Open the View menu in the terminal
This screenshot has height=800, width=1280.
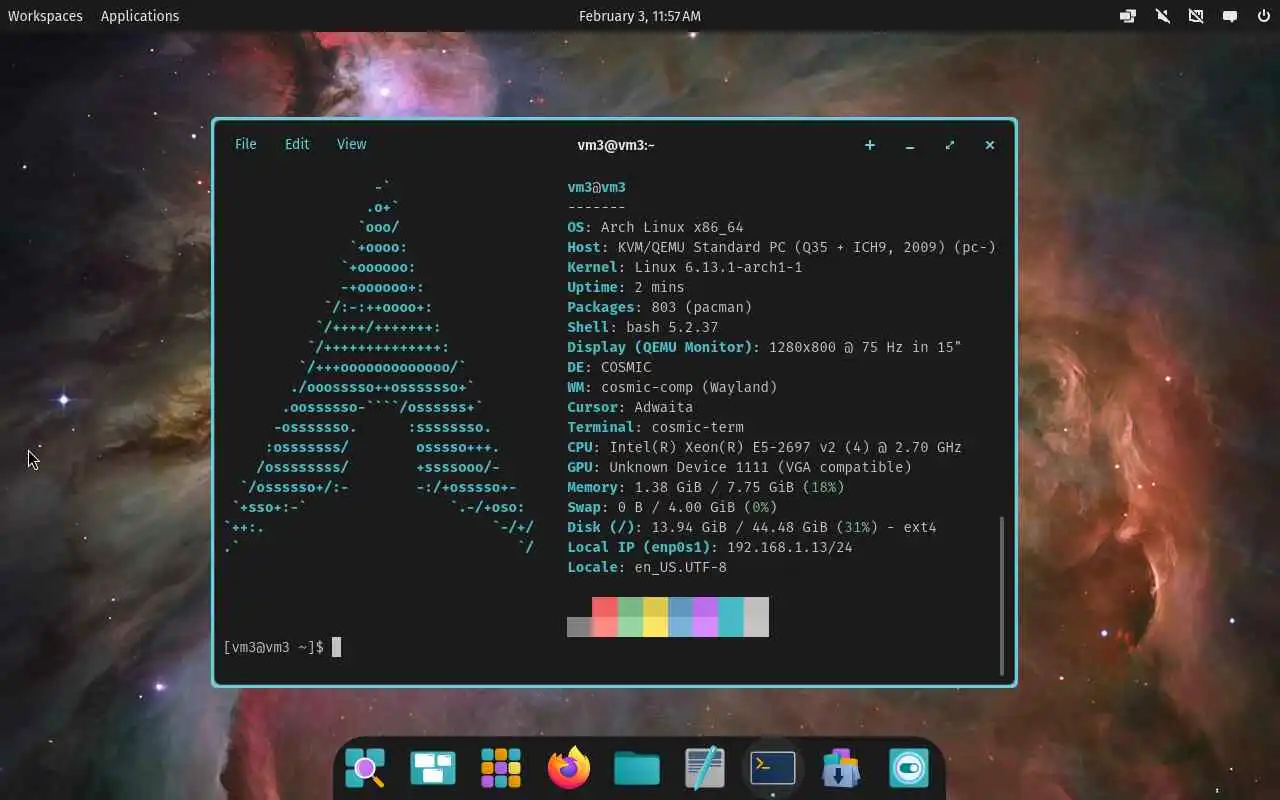coord(351,144)
